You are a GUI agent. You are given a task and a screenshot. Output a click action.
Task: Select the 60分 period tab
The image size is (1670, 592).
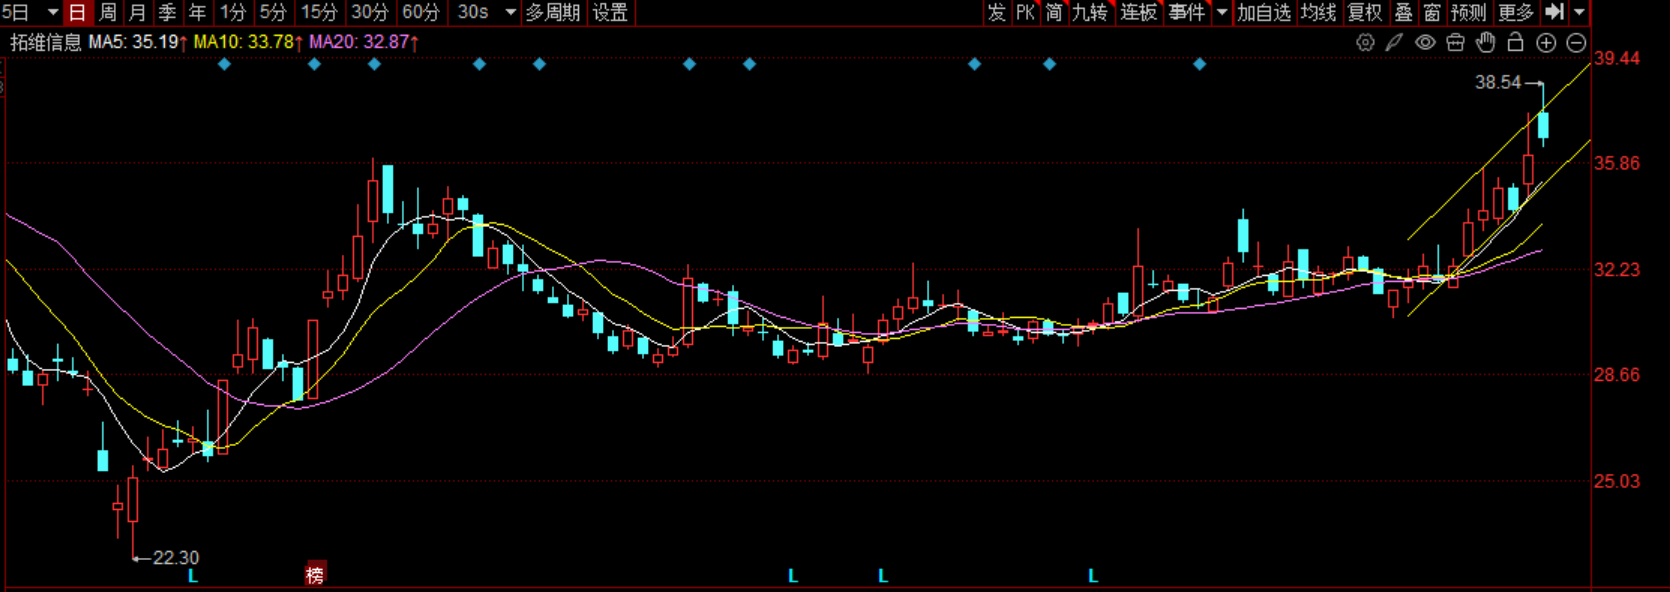tap(421, 12)
